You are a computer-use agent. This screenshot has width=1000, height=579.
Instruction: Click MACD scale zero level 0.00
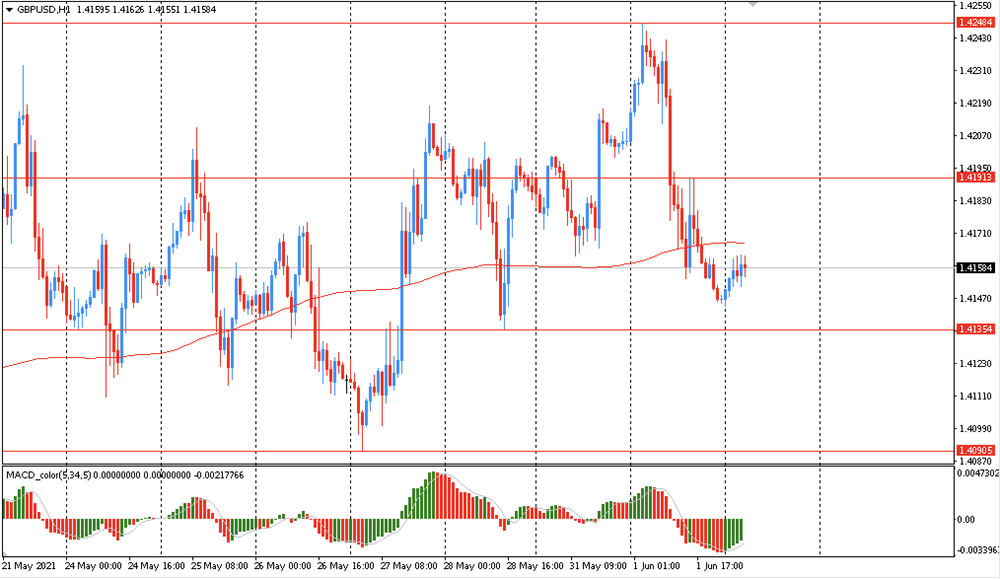click(966, 520)
